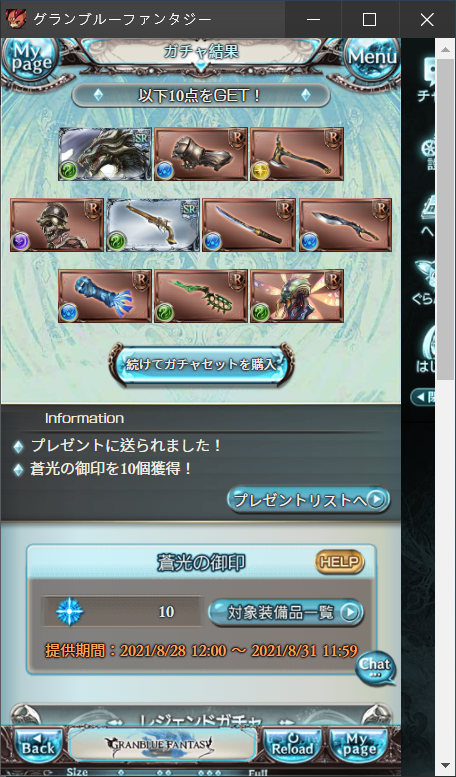Select the winged fairy summon item
Image resolution: width=456 pixels, height=777 pixels.
coord(297,296)
